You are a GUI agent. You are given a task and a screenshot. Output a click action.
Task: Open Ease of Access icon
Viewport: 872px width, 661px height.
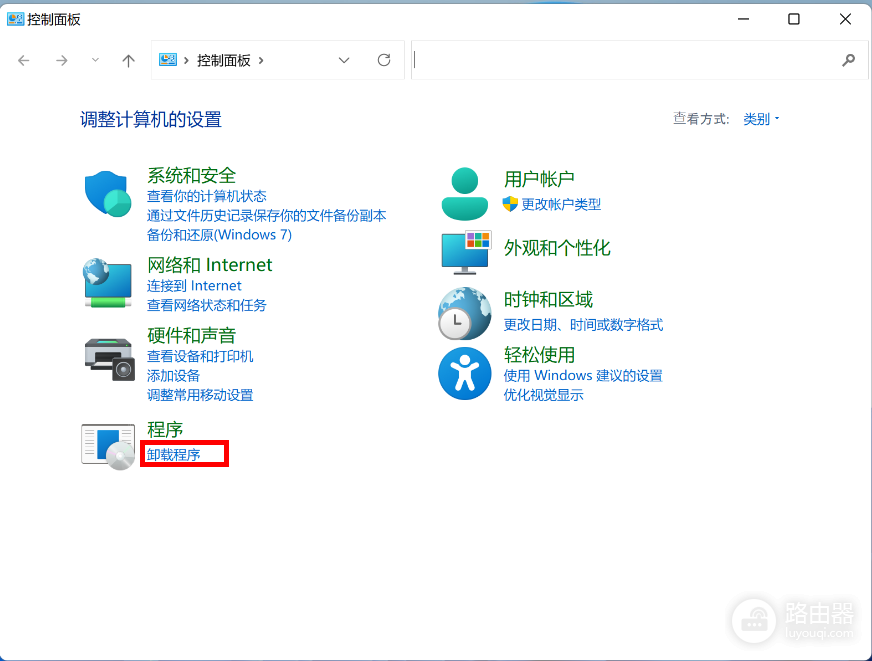tap(464, 374)
